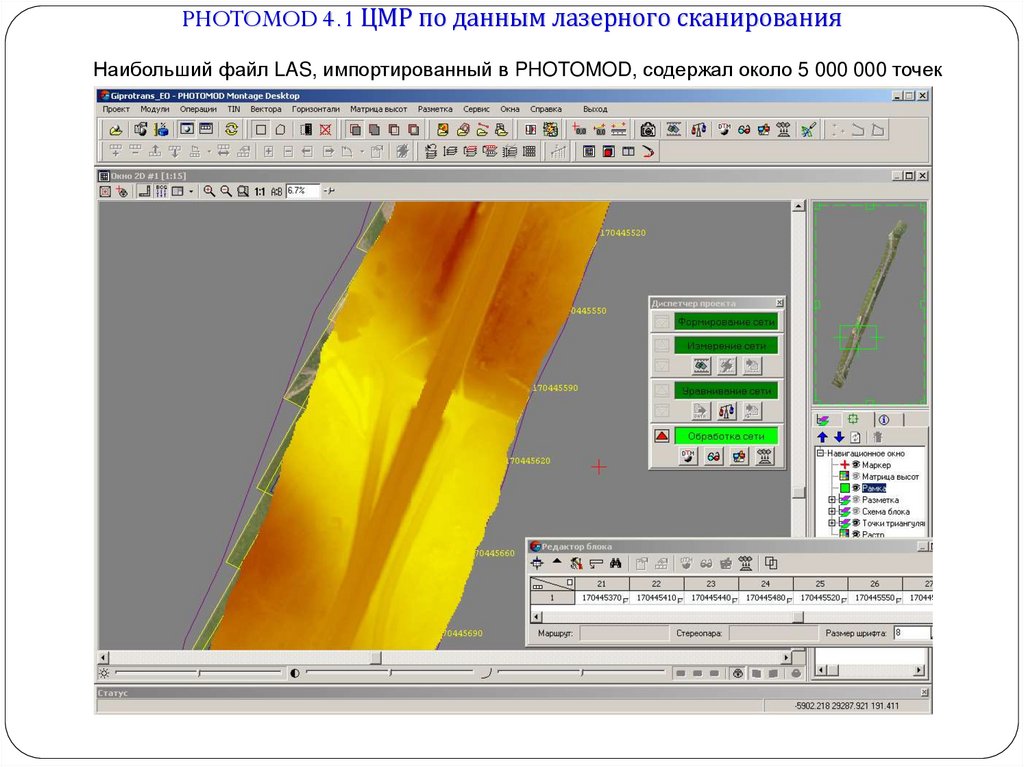Image resolution: width=1024 pixels, height=767 pixels.
Task: Expand the Схема блока tree node
Action: (x=831, y=511)
